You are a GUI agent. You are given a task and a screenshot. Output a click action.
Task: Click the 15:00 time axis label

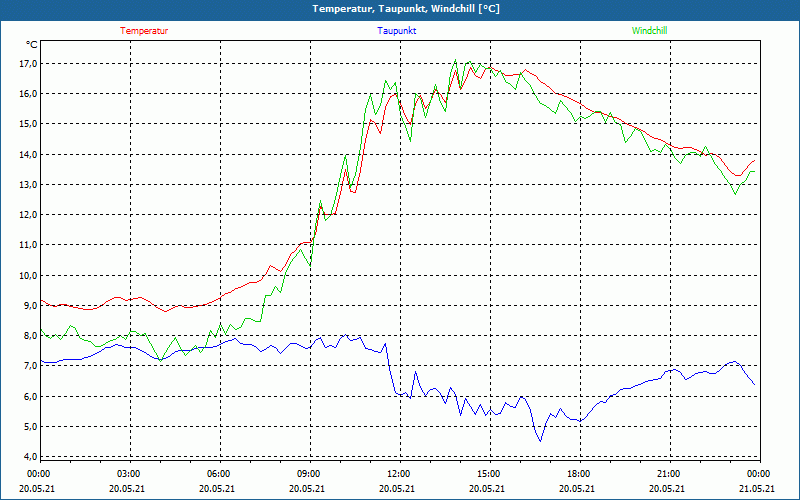[490, 474]
